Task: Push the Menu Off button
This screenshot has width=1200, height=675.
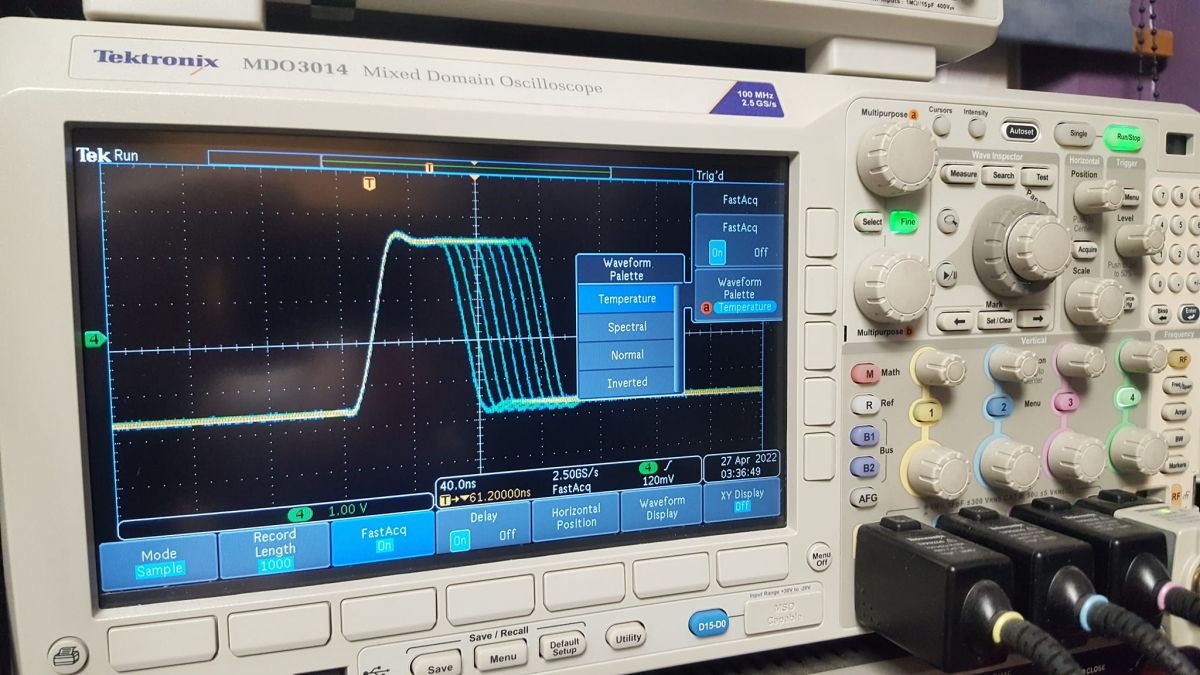Action: coord(820,557)
